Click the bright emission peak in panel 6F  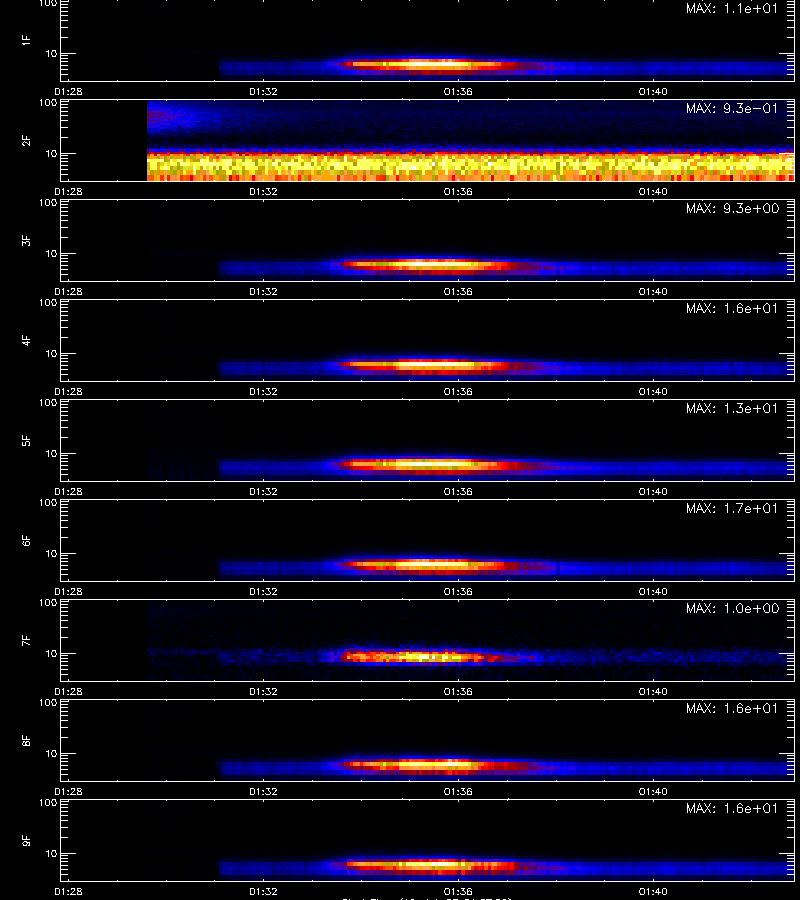(x=428, y=564)
